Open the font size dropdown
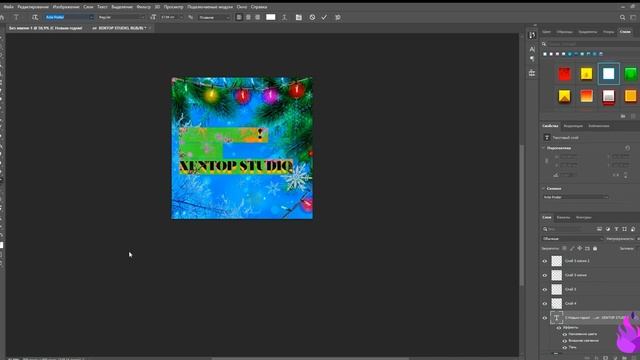Image resolution: width=640 pixels, height=360 pixels. tap(171, 17)
